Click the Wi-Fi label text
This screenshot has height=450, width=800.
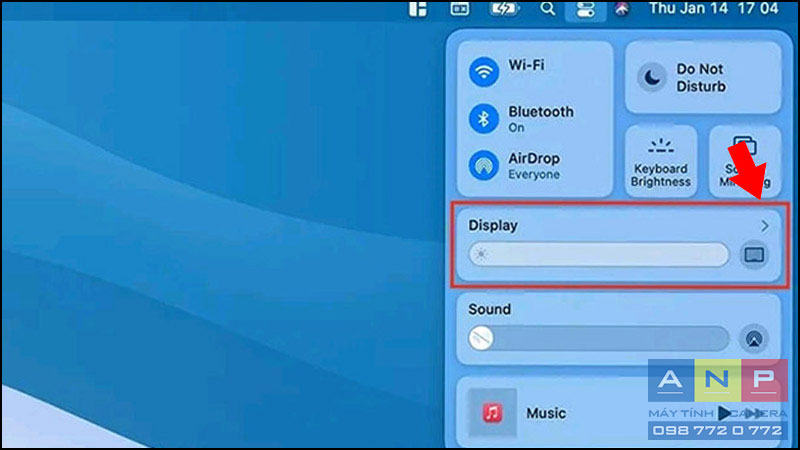(x=526, y=65)
